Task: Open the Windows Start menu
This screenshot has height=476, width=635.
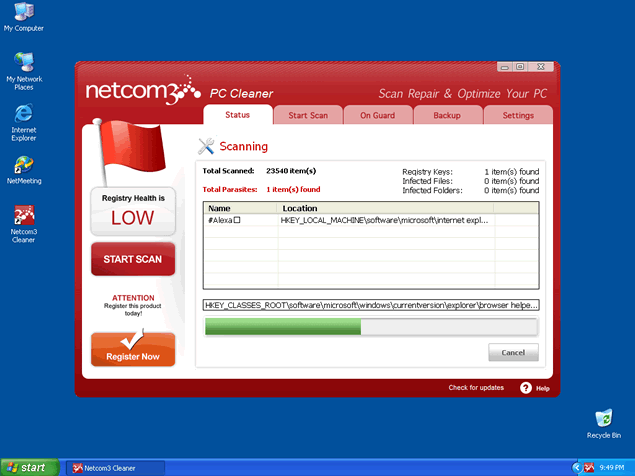Action: (x=27, y=467)
